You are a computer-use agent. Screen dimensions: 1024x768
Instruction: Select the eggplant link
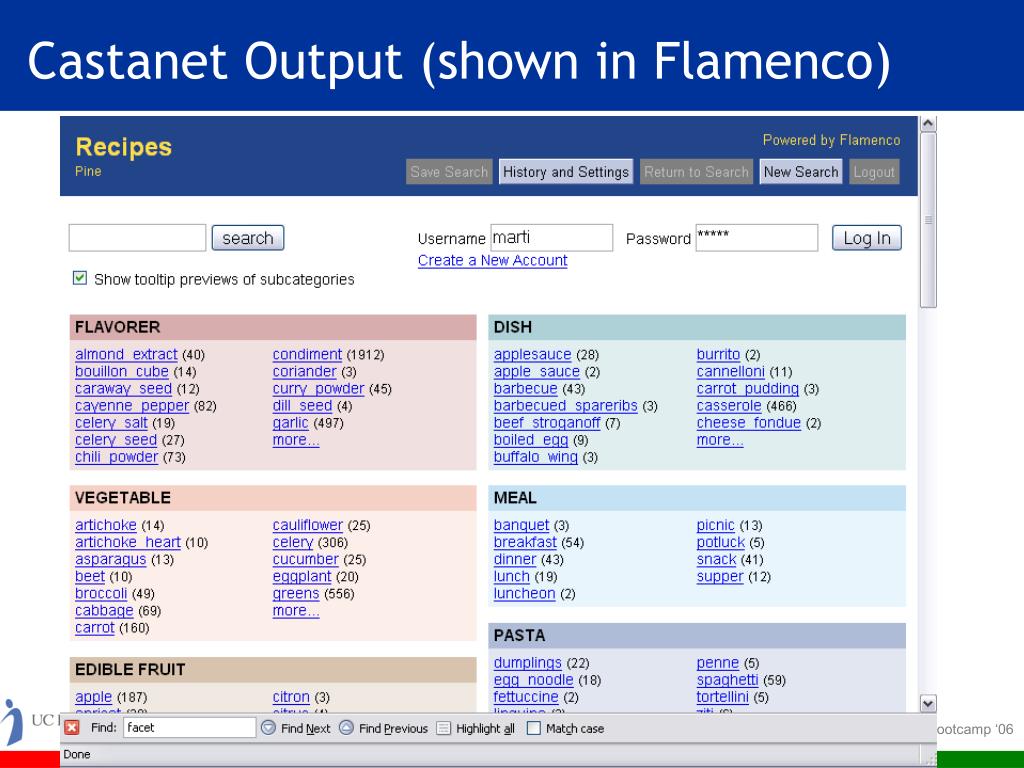tap(302, 577)
